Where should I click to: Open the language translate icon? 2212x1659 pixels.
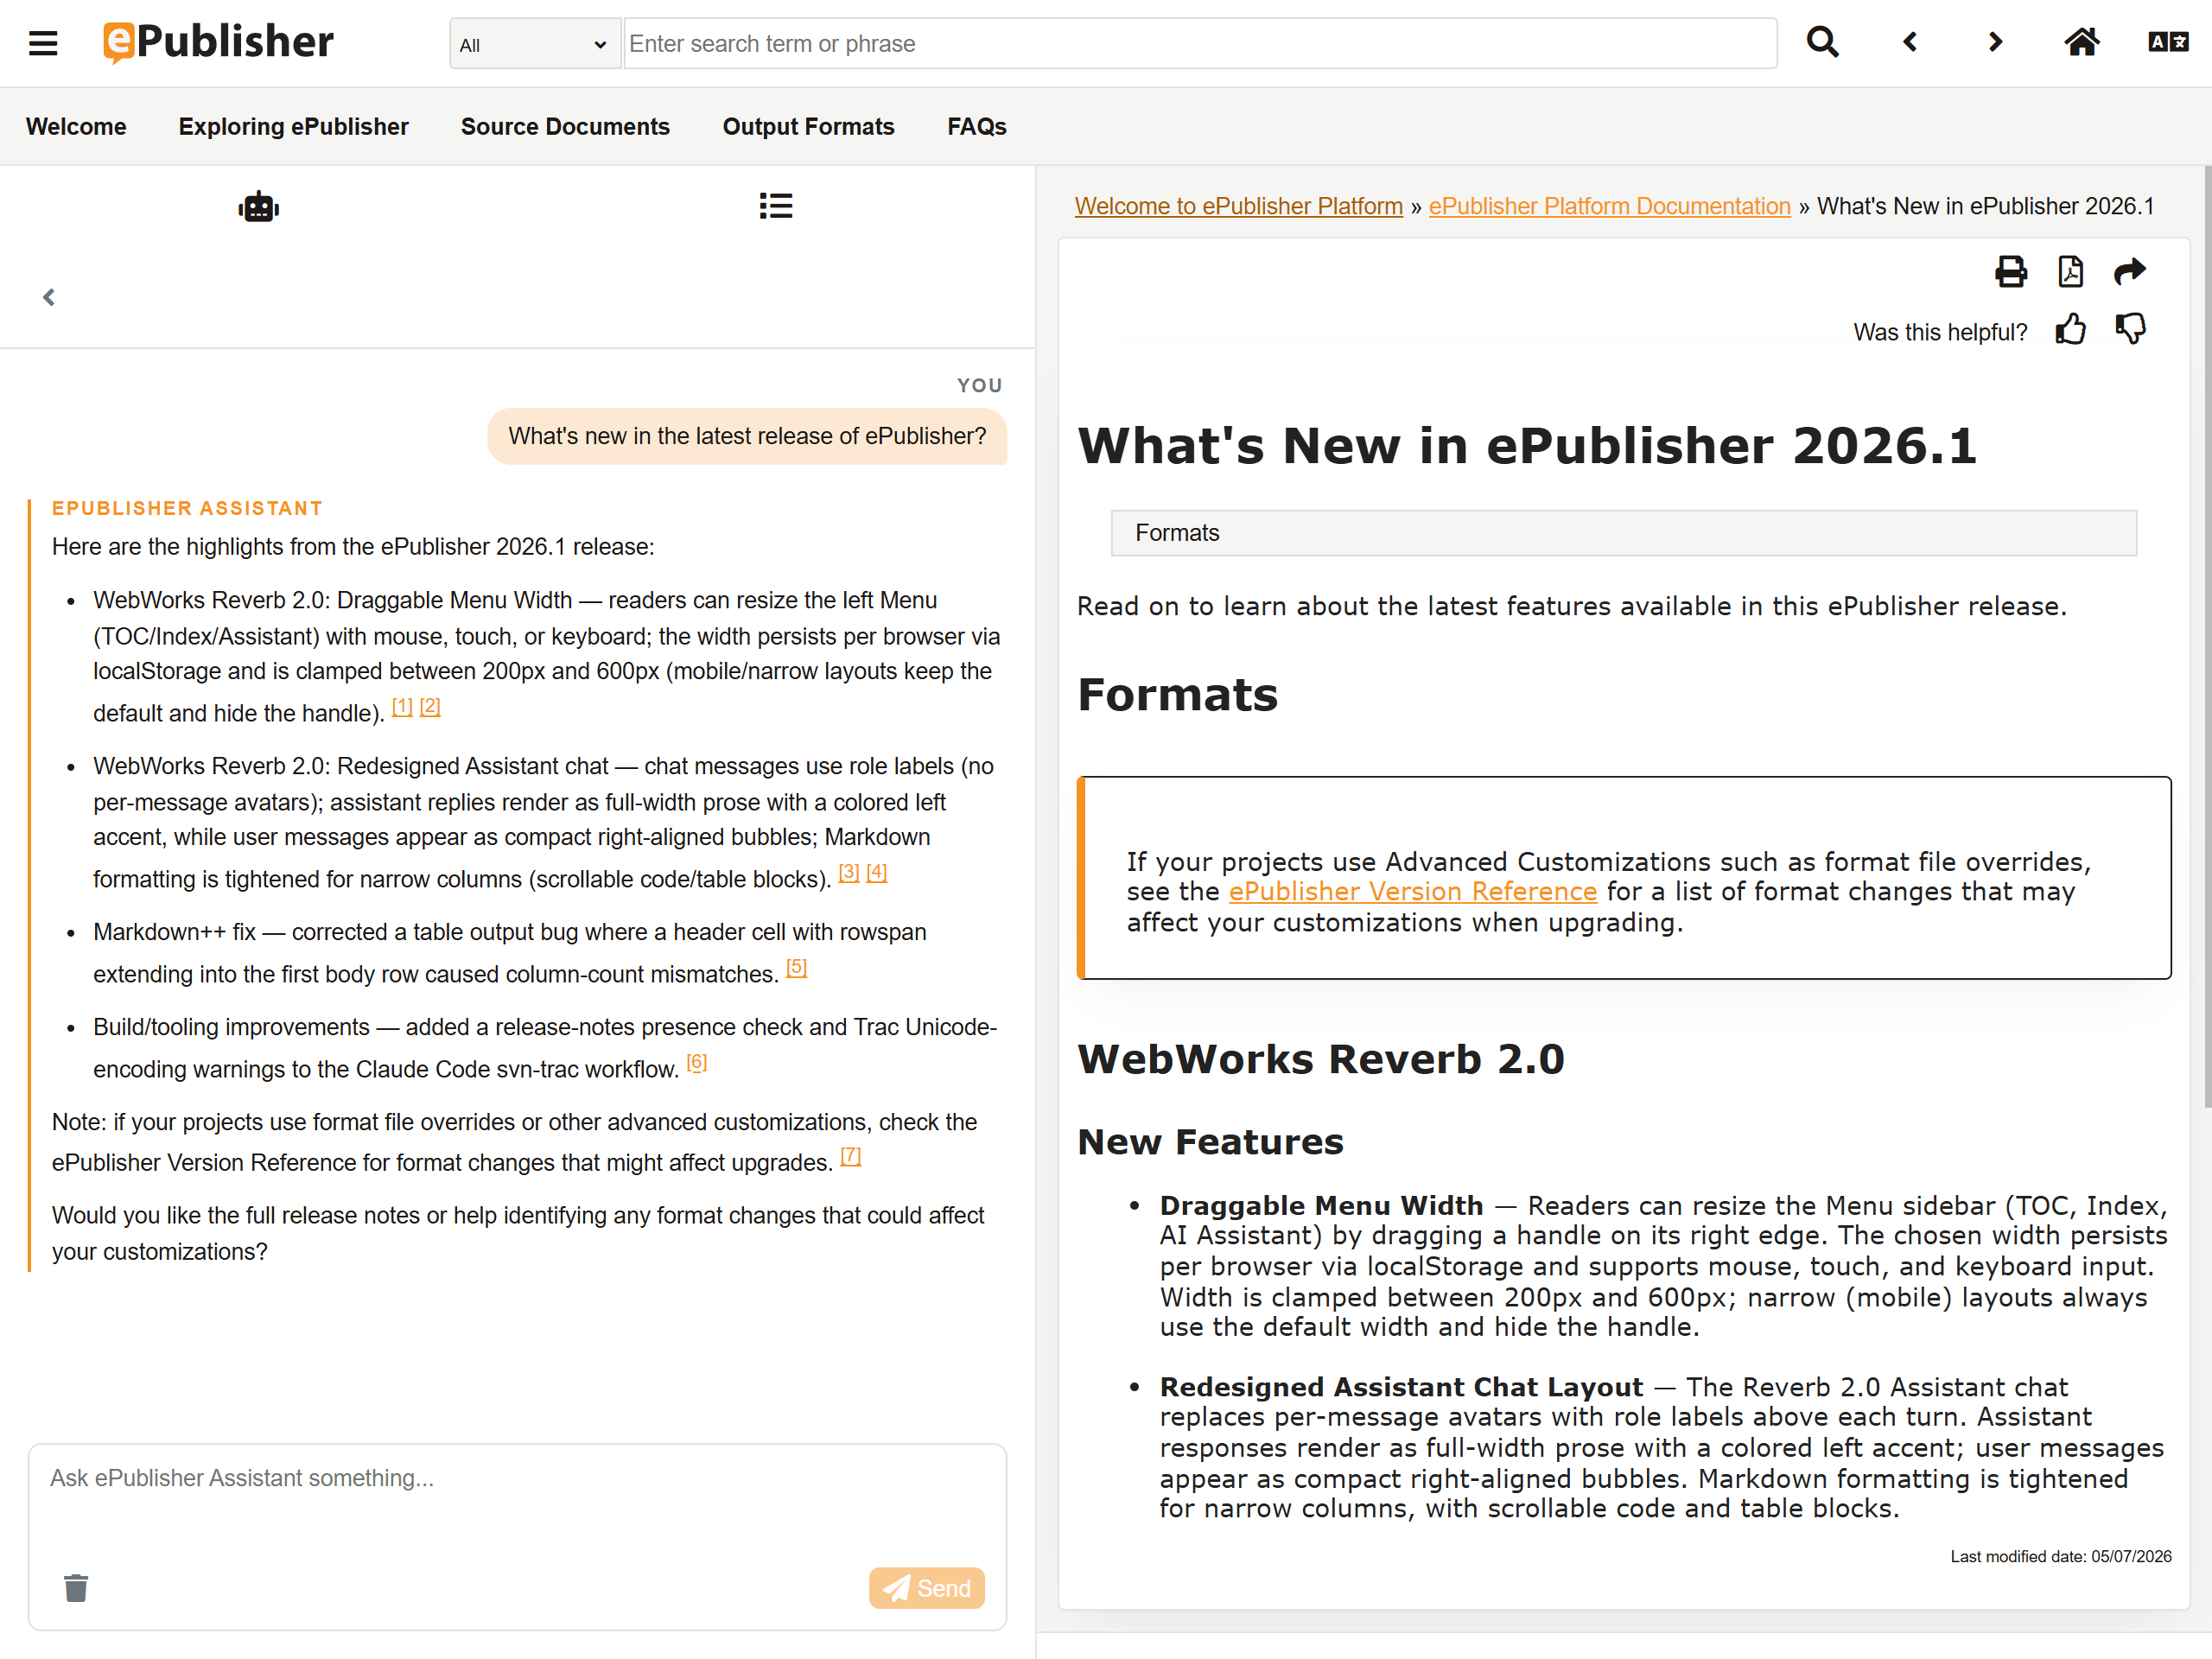pos(2168,42)
